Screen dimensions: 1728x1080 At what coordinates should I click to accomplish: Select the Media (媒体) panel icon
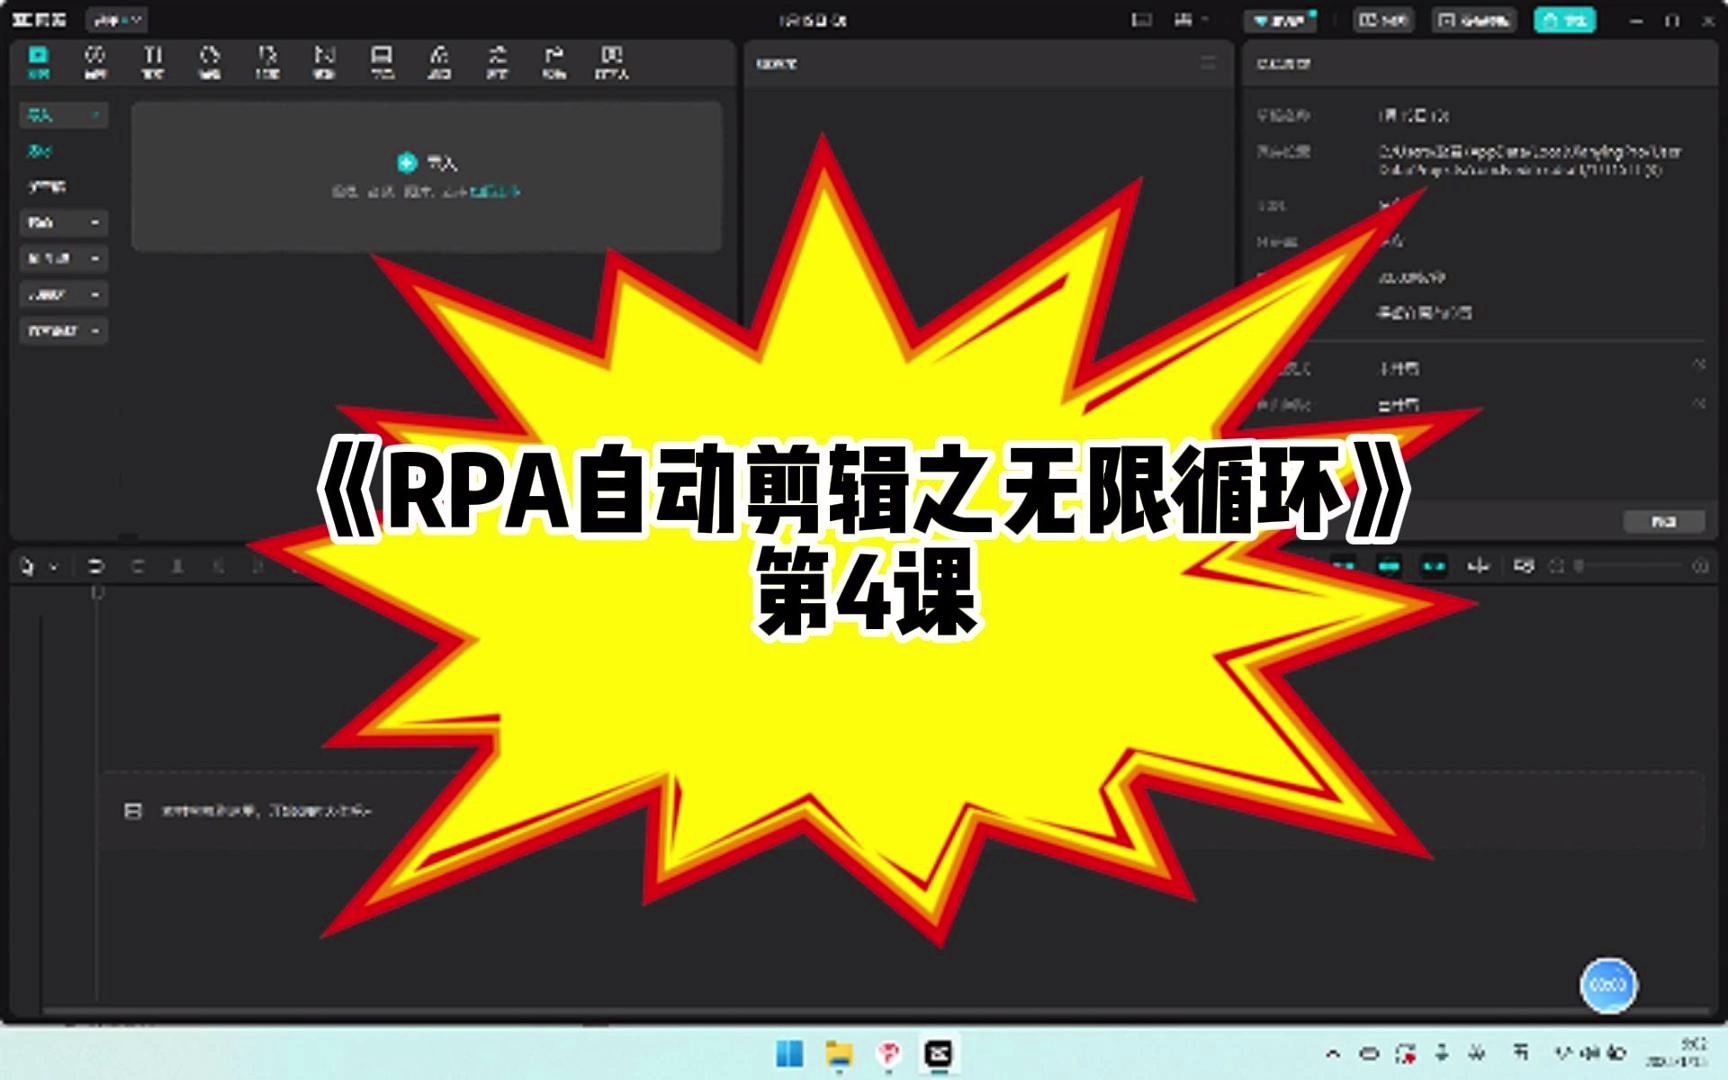37,62
